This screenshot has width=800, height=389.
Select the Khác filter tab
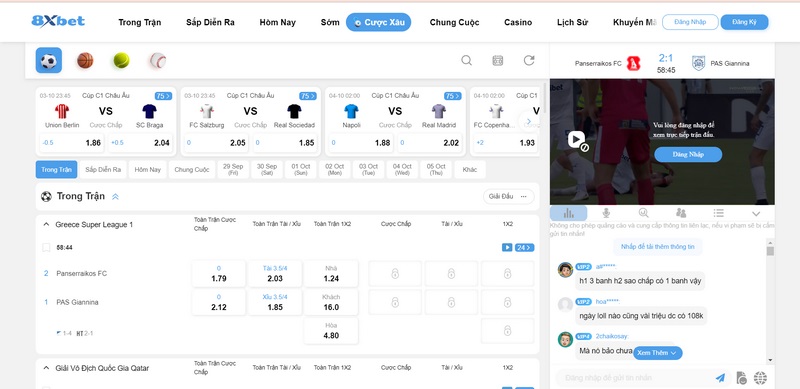(x=470, y=169)
